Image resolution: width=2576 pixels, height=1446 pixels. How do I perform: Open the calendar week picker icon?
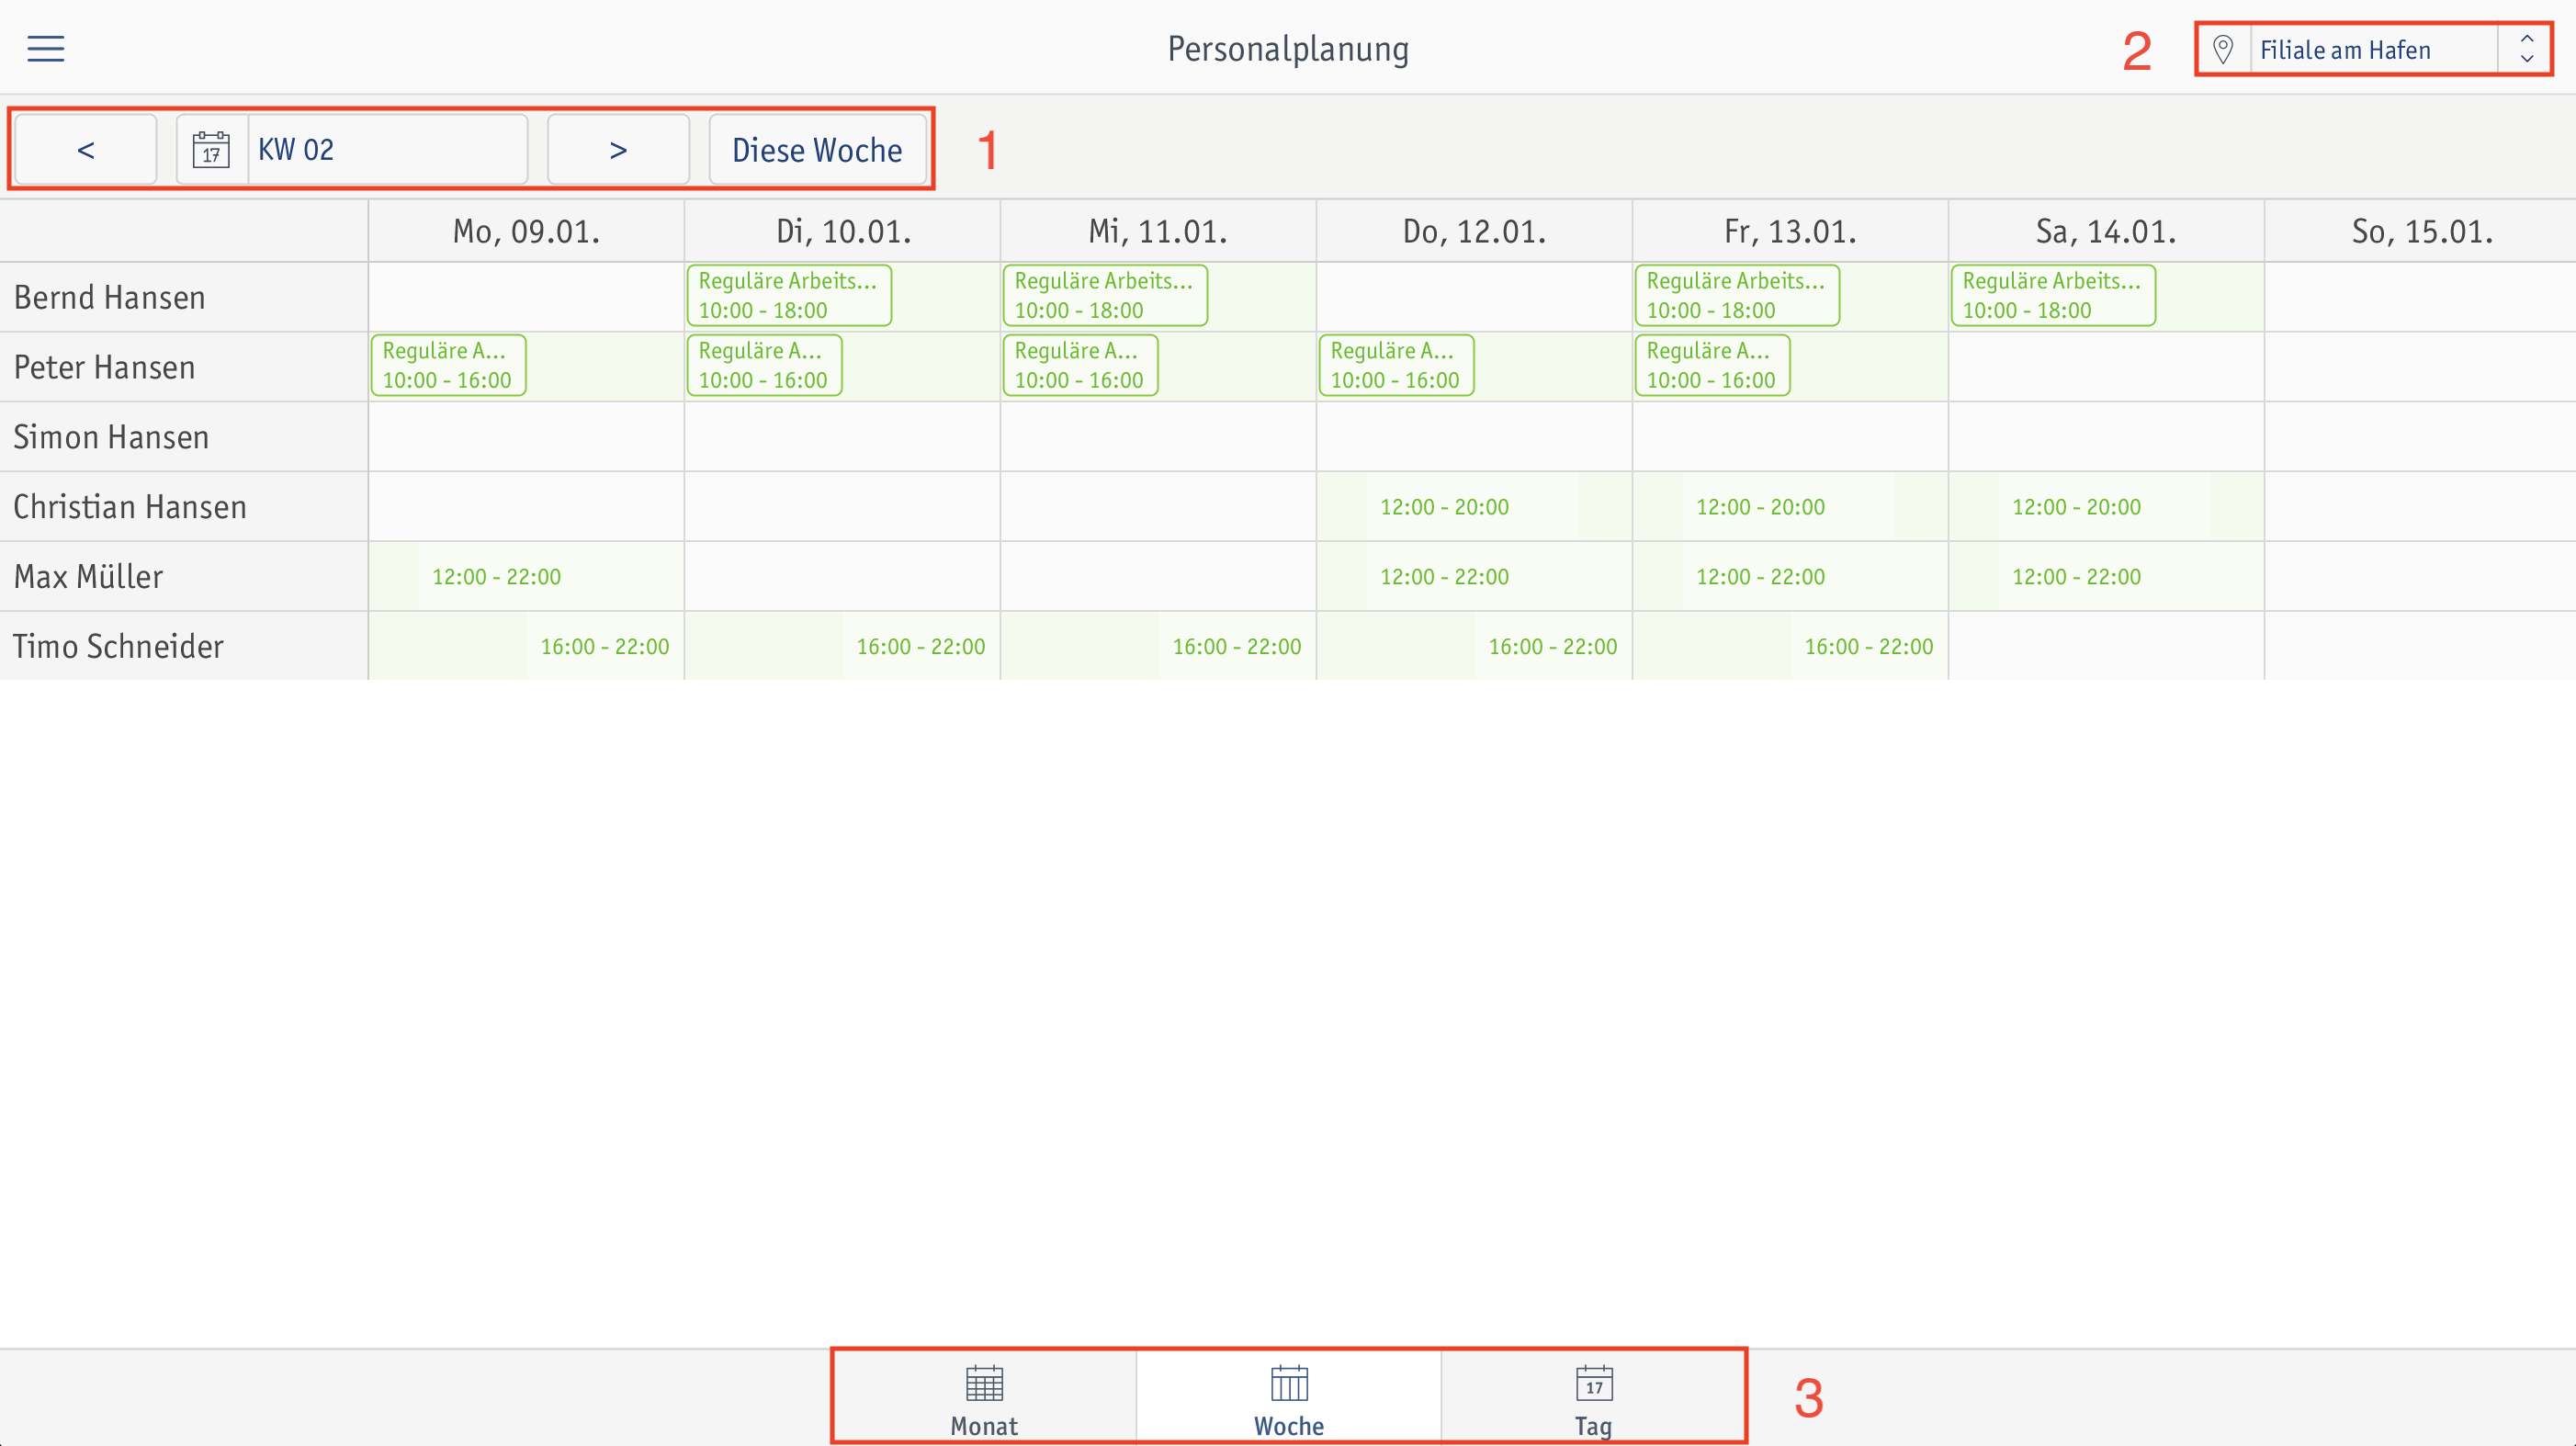(x=211, y=149)
